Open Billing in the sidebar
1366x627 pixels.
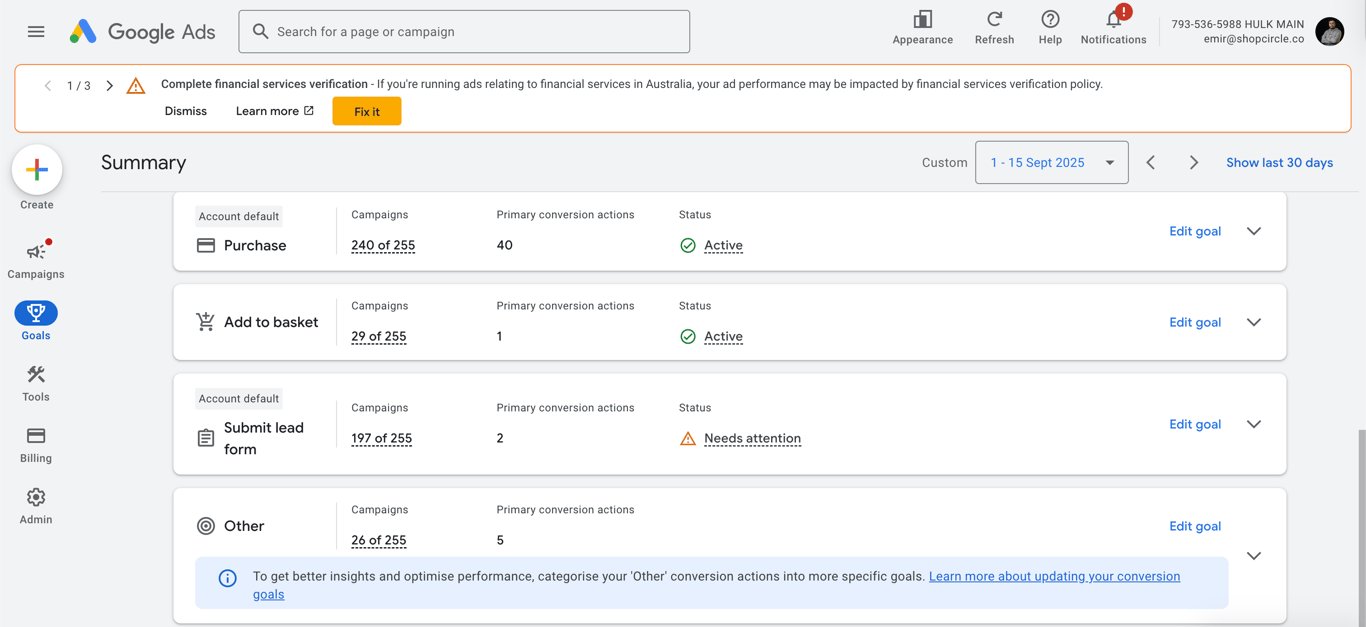36,444
